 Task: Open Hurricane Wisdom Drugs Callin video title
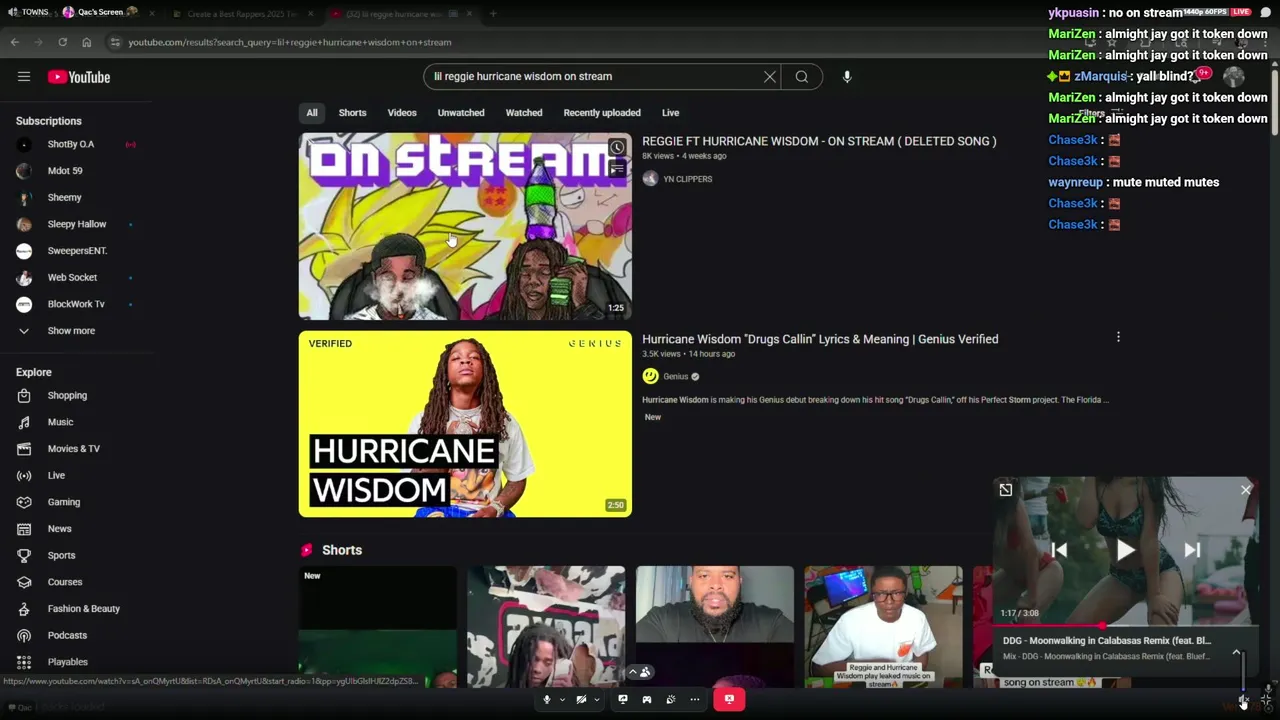tap(820, 339)
